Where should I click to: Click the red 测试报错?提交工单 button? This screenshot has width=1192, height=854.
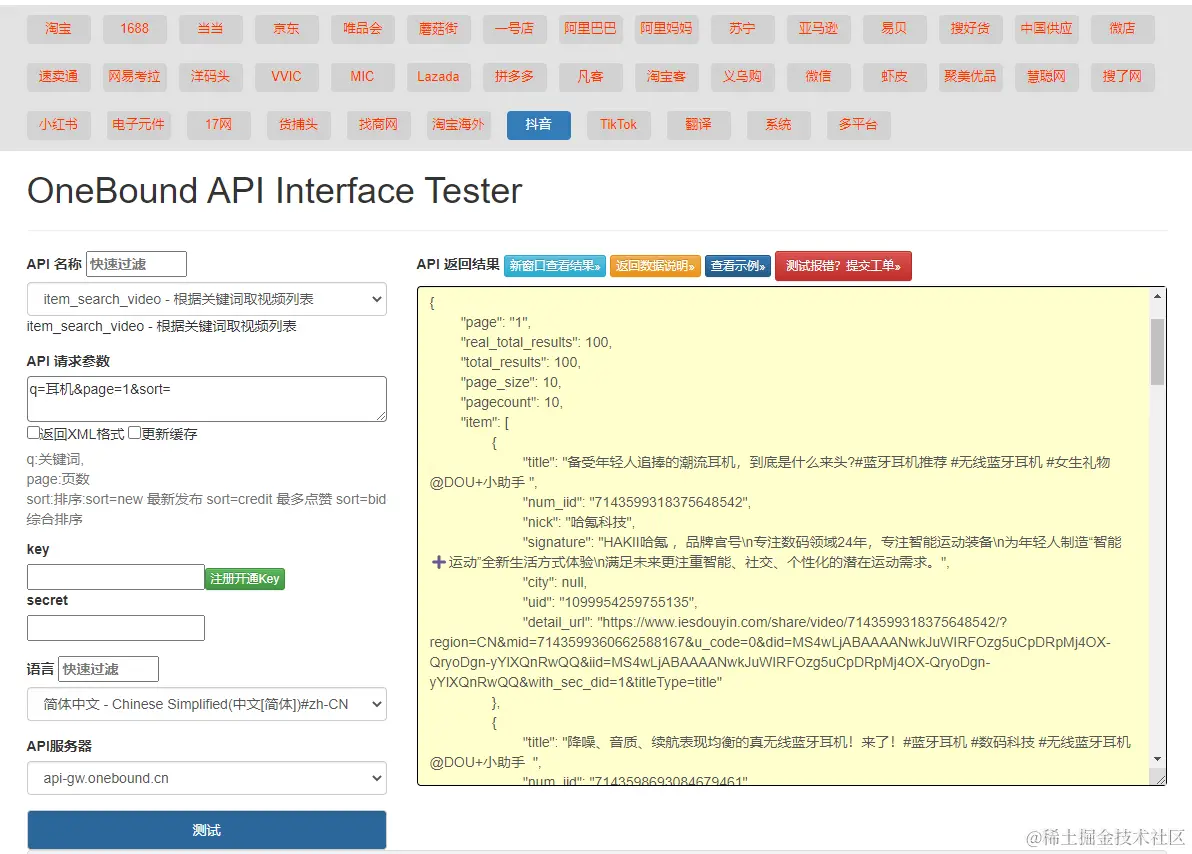click(x=843, y=266)
